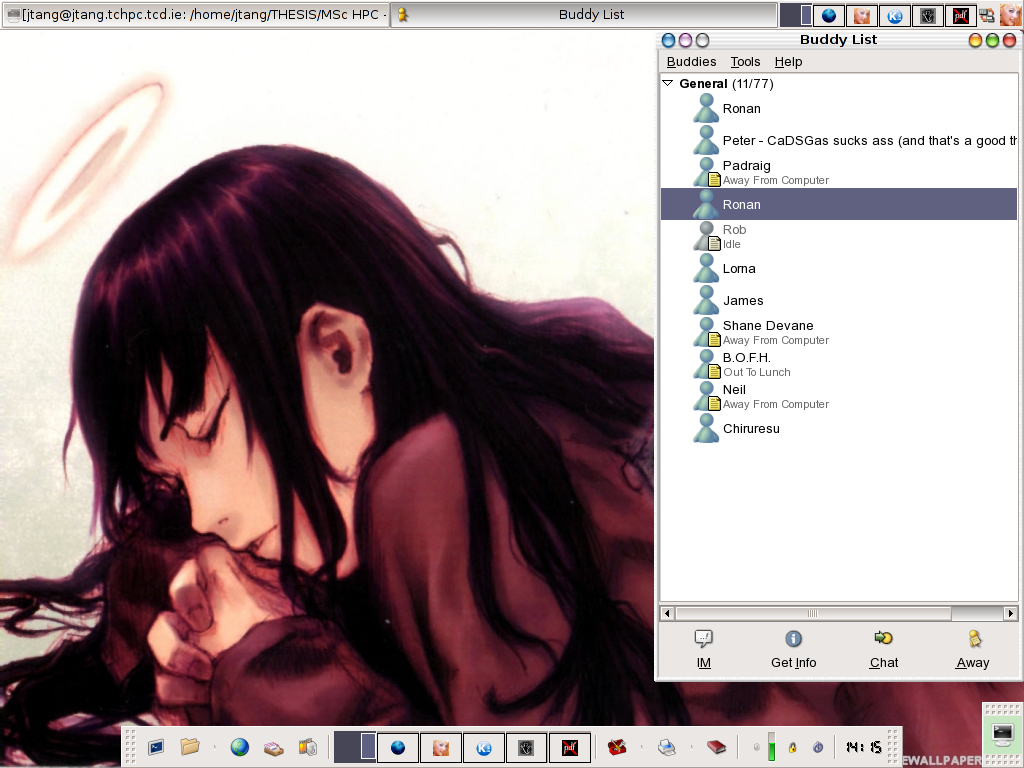Click the Buddy List taskbar button

tap(584, 15)
